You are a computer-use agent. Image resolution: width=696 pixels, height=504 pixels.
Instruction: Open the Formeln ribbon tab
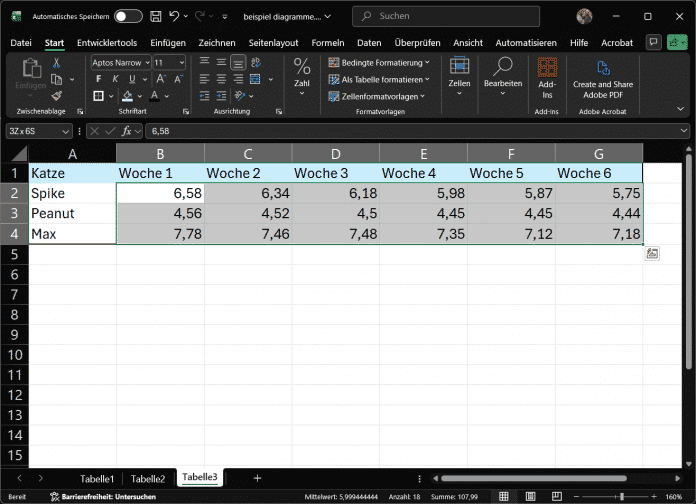(x=327, y=43)
